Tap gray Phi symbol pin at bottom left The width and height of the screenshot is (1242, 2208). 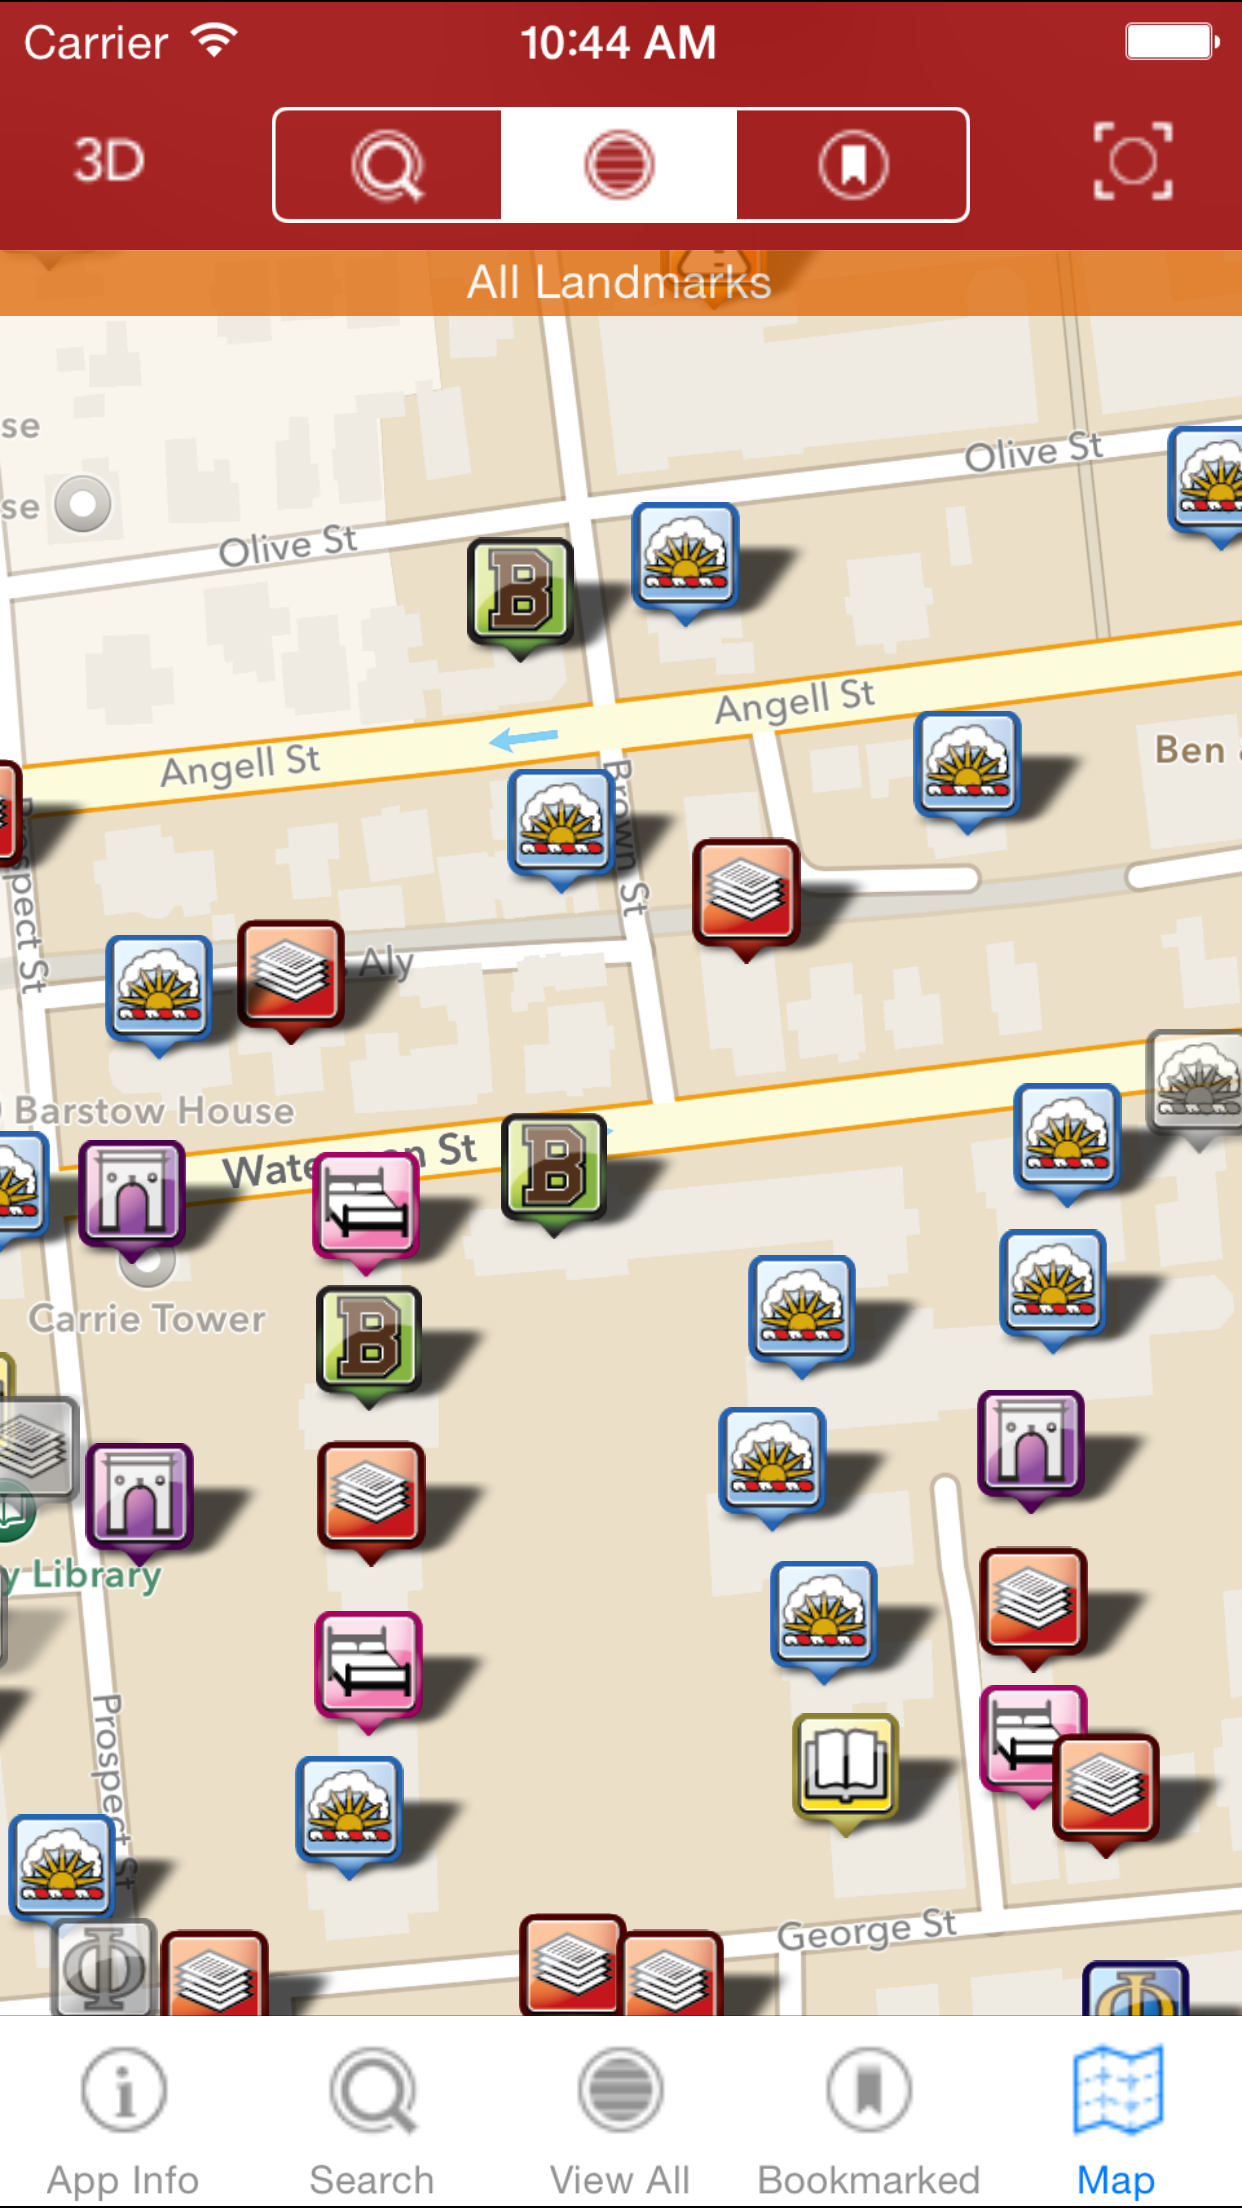pos(103,1967)
